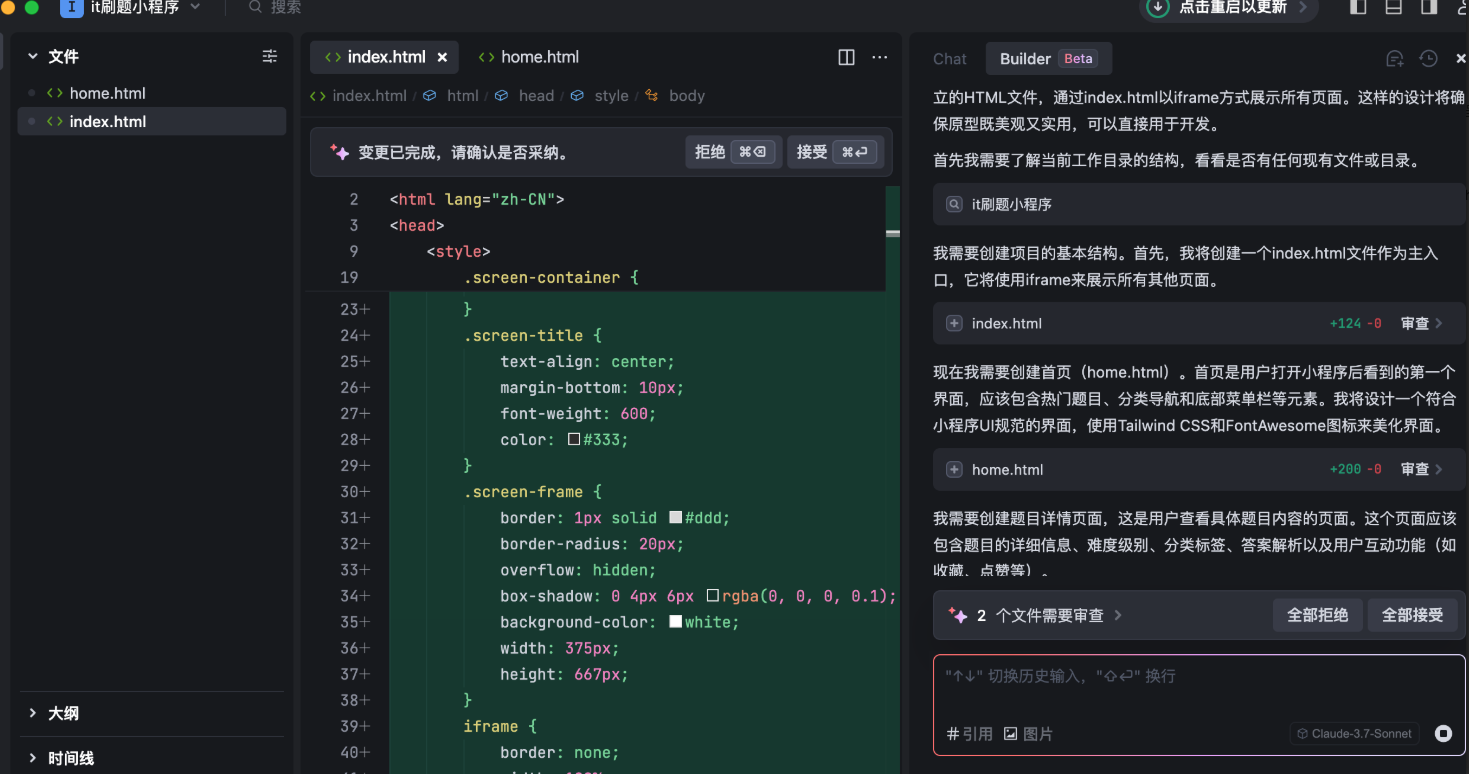Screen dimensions: 1469x774
Task: Open the chat history clock icon
Action: coord(1428,59)
